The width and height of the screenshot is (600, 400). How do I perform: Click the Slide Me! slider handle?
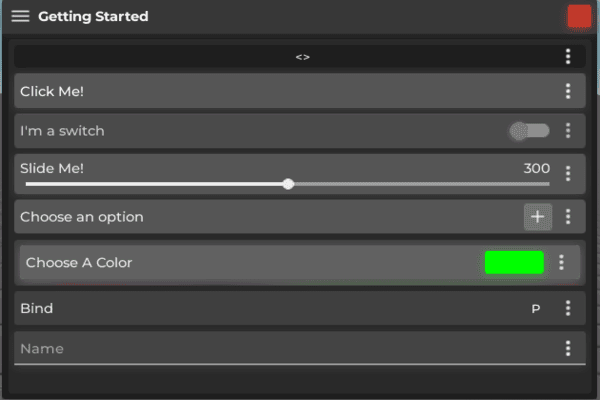coord(289,184)
